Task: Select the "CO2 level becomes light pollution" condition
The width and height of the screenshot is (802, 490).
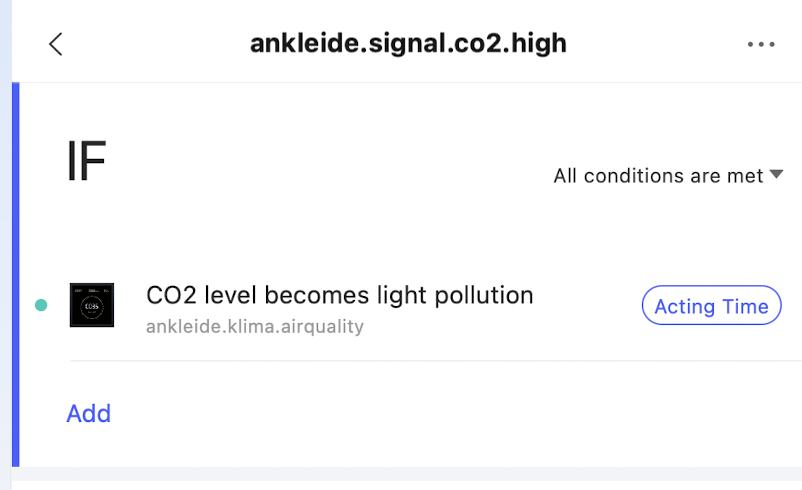Action: click(340, 295)
